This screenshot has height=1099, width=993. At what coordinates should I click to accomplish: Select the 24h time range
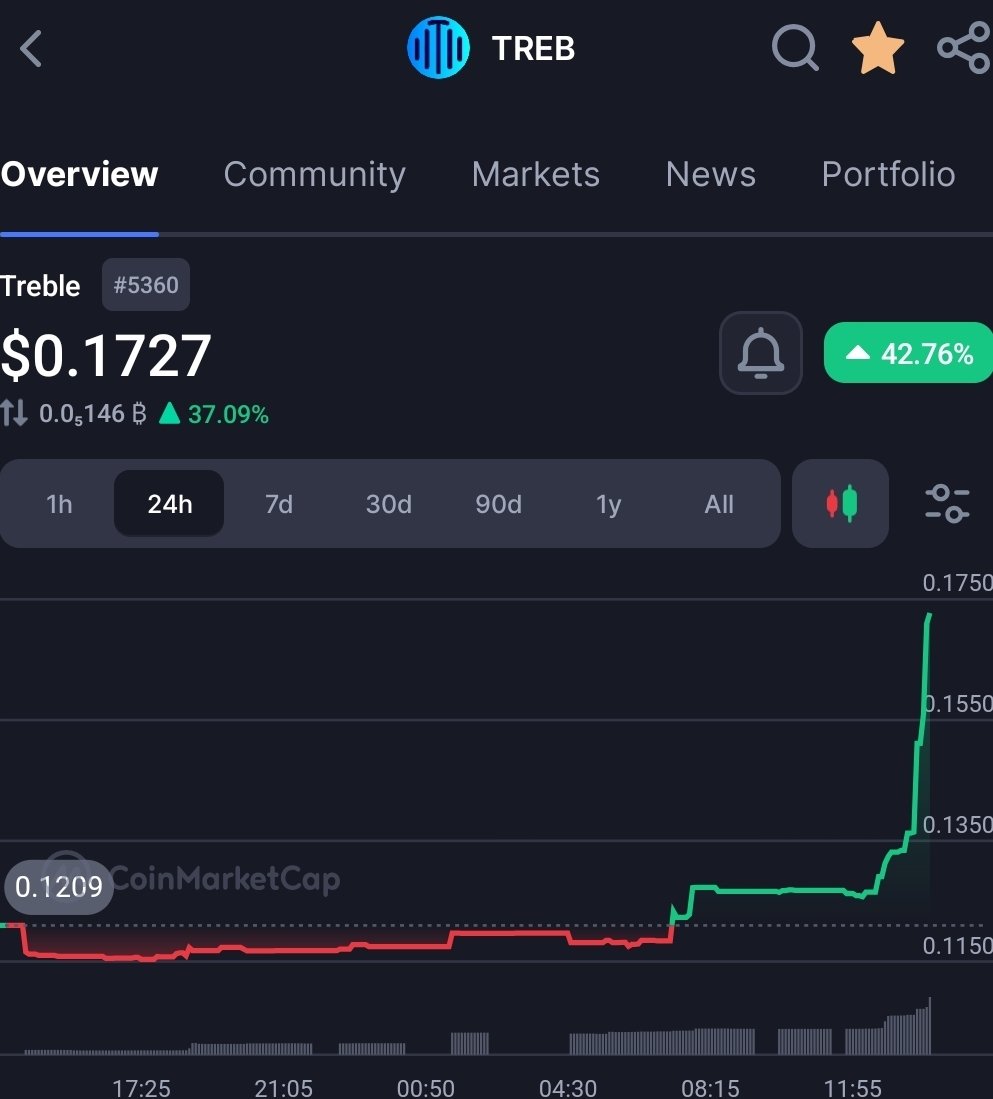(170, 504)
